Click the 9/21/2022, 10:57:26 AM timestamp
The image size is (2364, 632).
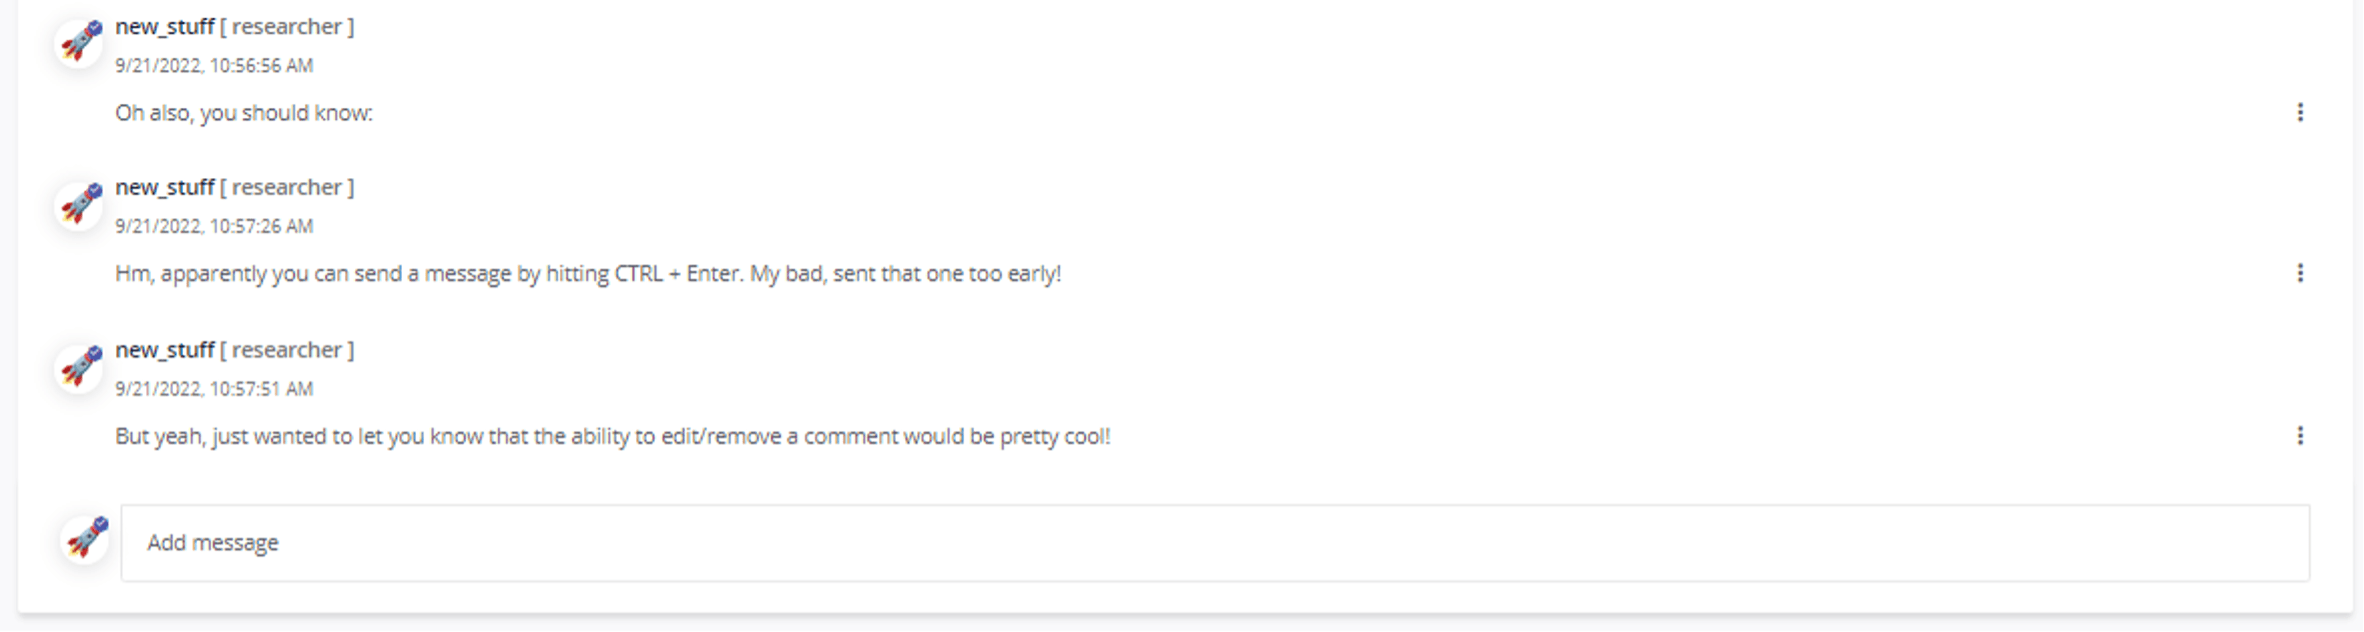click(x=214, y=227)
